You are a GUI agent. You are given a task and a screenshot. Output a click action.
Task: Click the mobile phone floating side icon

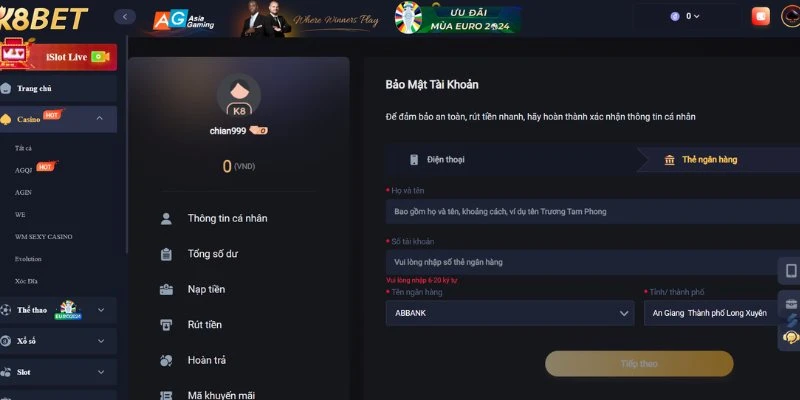pos(791,270)
